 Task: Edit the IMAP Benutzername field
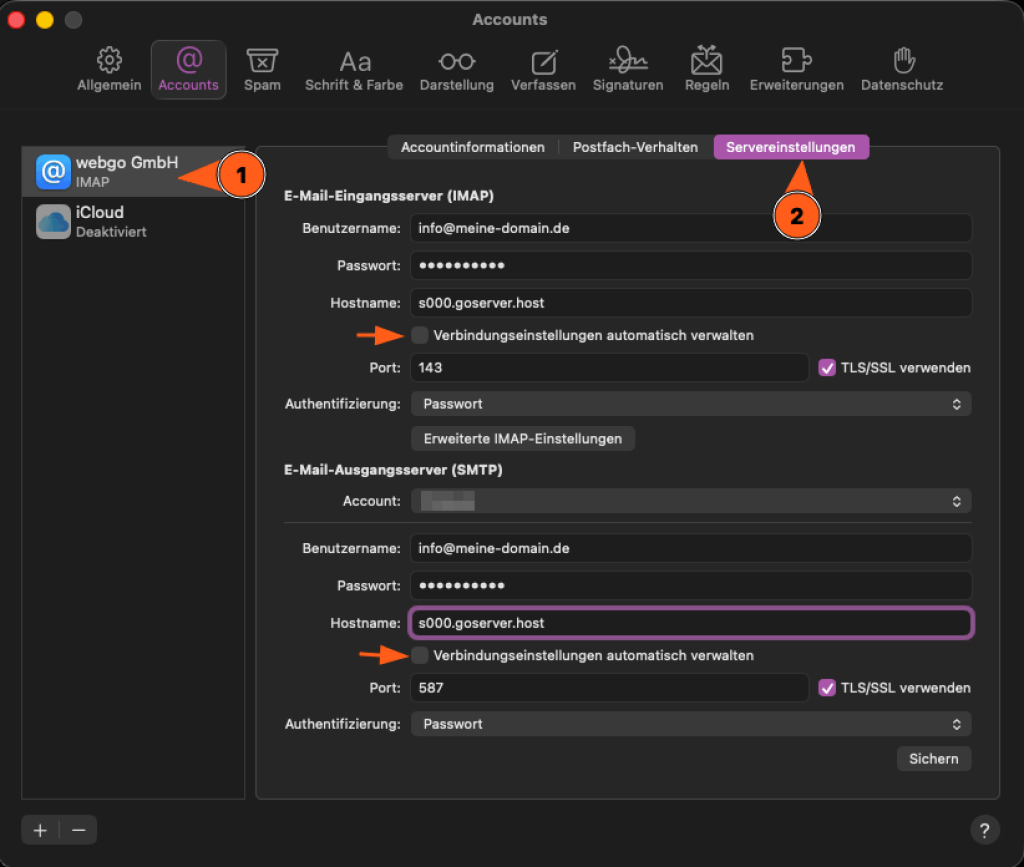(x=691, y=229)
